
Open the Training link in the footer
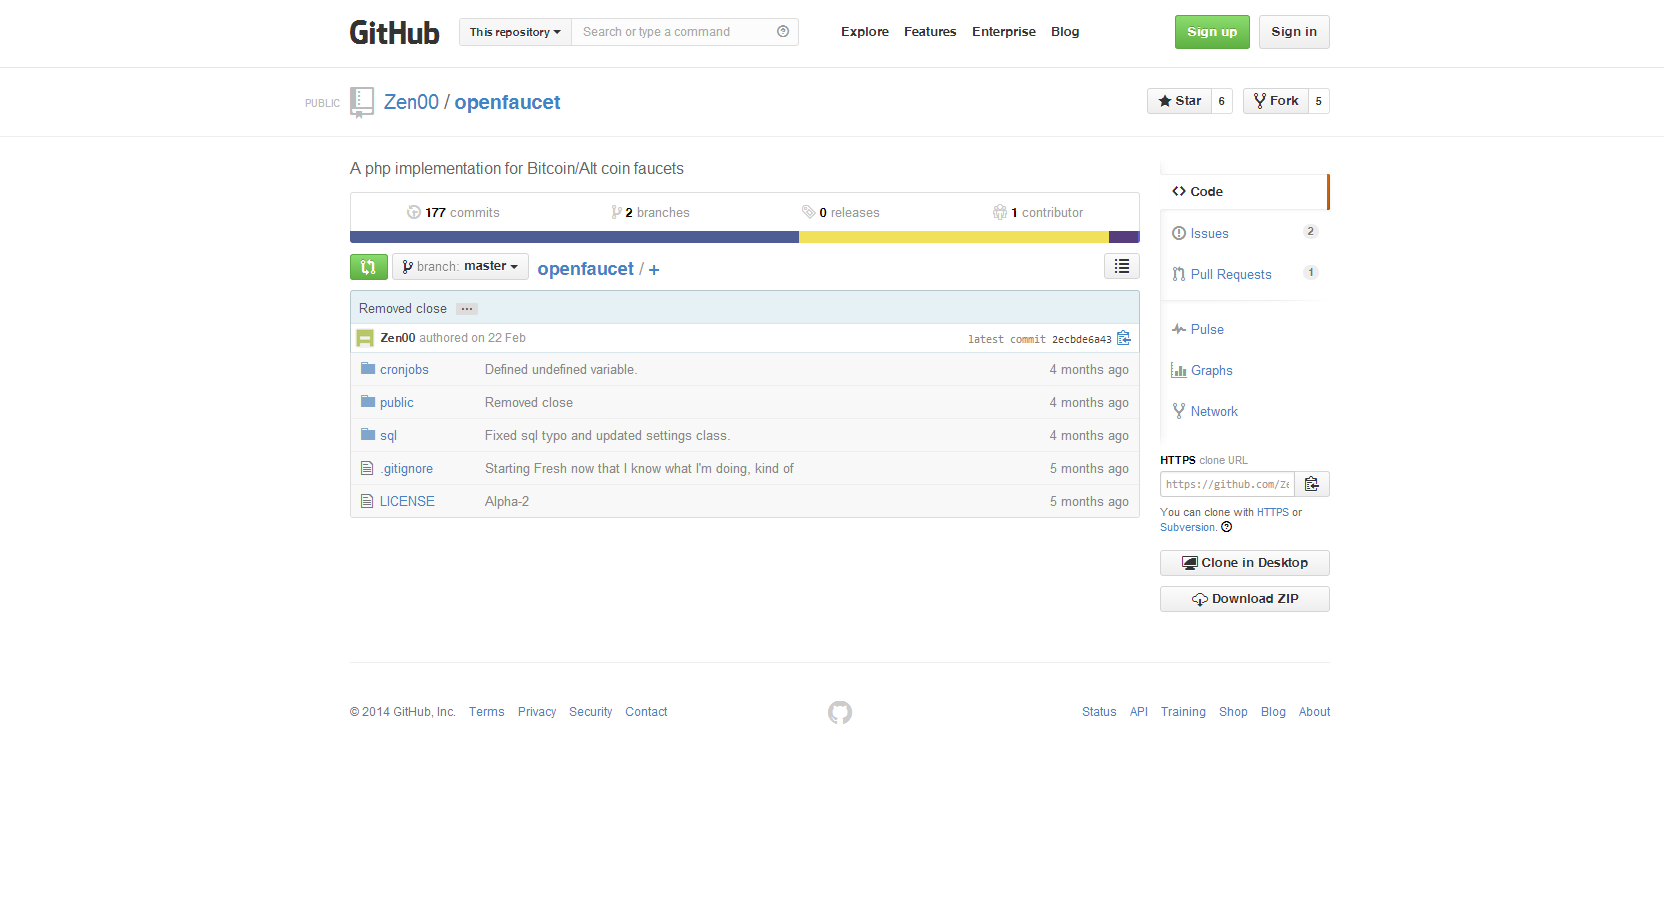click(x=1183, y=712)
